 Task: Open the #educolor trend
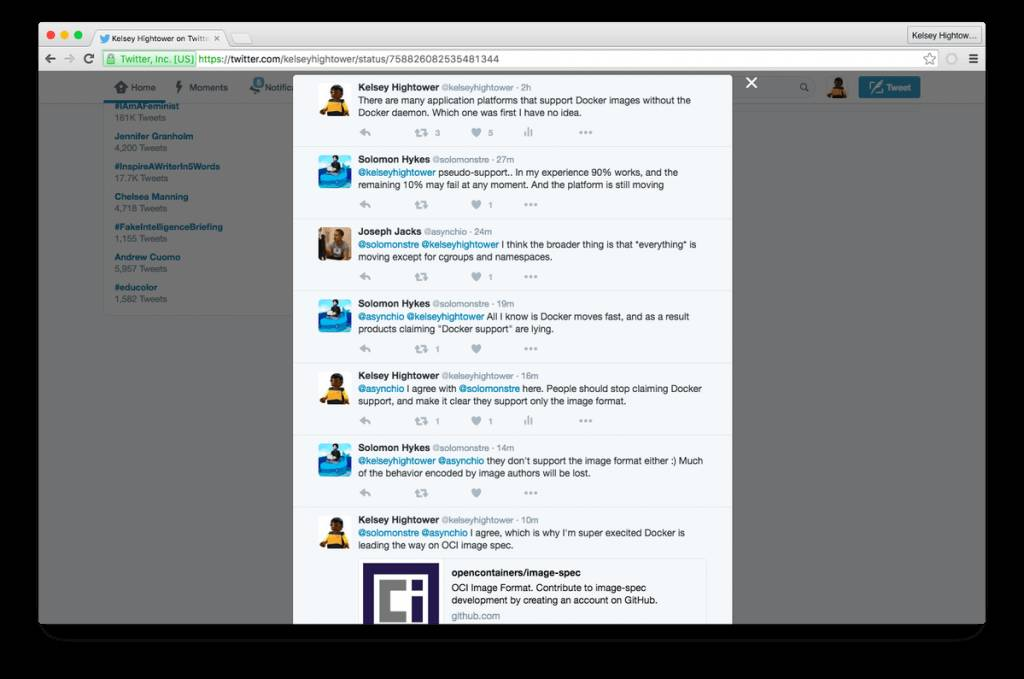coord(136,287)
